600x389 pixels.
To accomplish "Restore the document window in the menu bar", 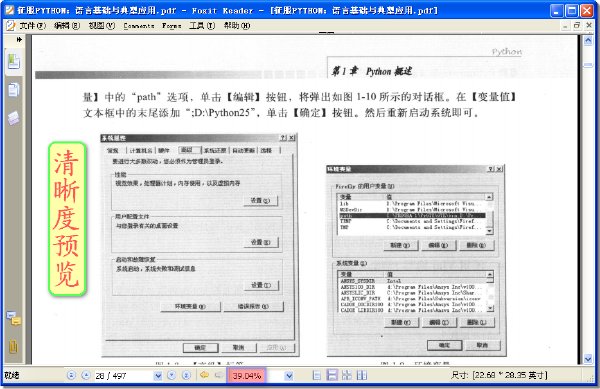I will 577,26.
